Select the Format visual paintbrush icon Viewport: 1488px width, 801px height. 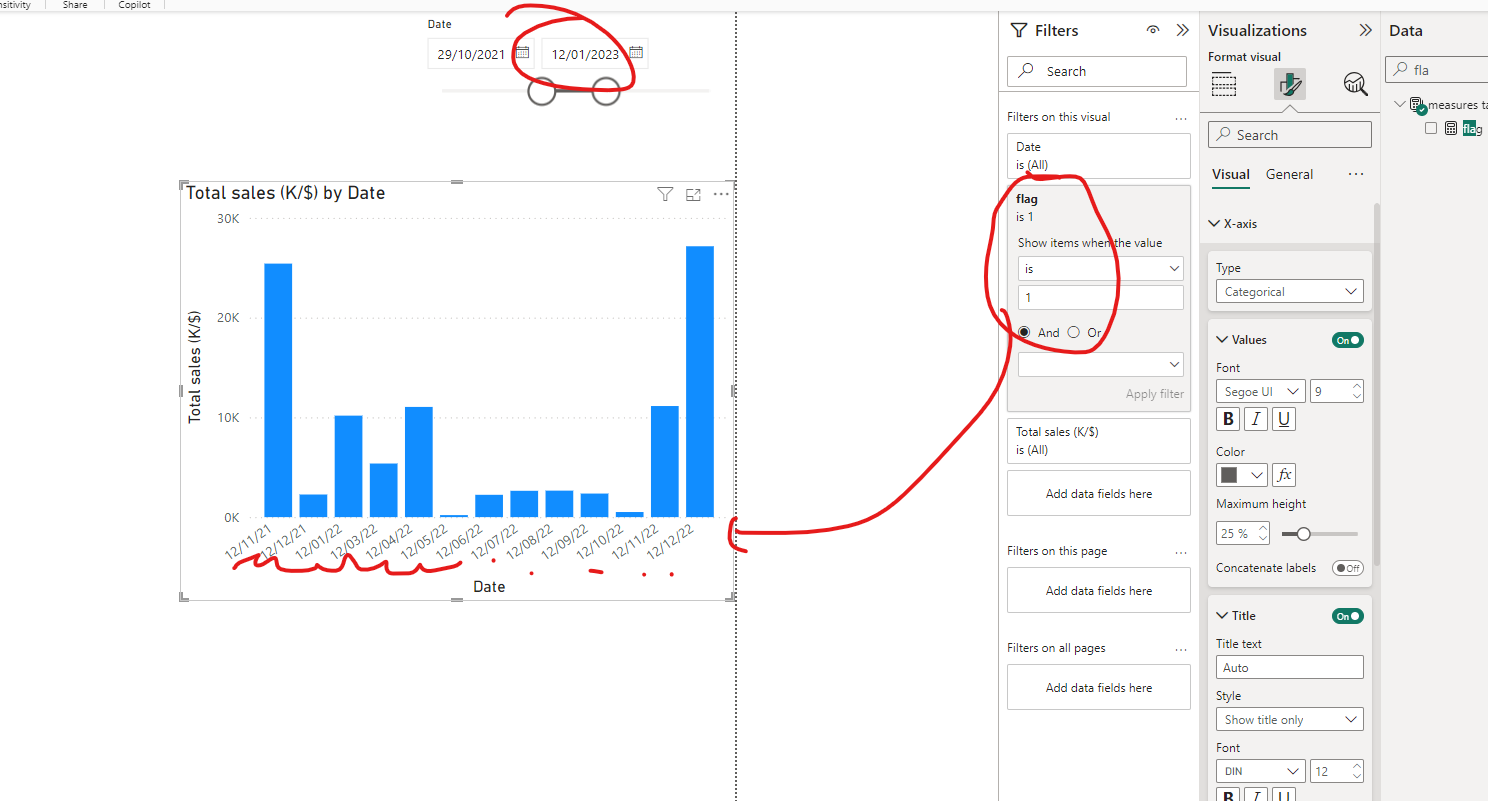(x=1290, y=84)
